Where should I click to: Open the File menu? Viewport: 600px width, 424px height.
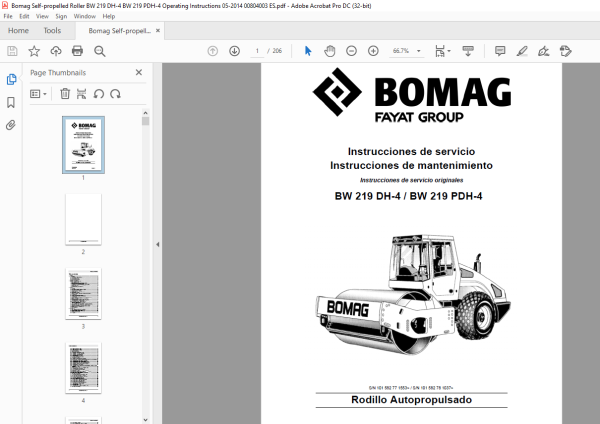pyautogui.click(x=8, y=16)
